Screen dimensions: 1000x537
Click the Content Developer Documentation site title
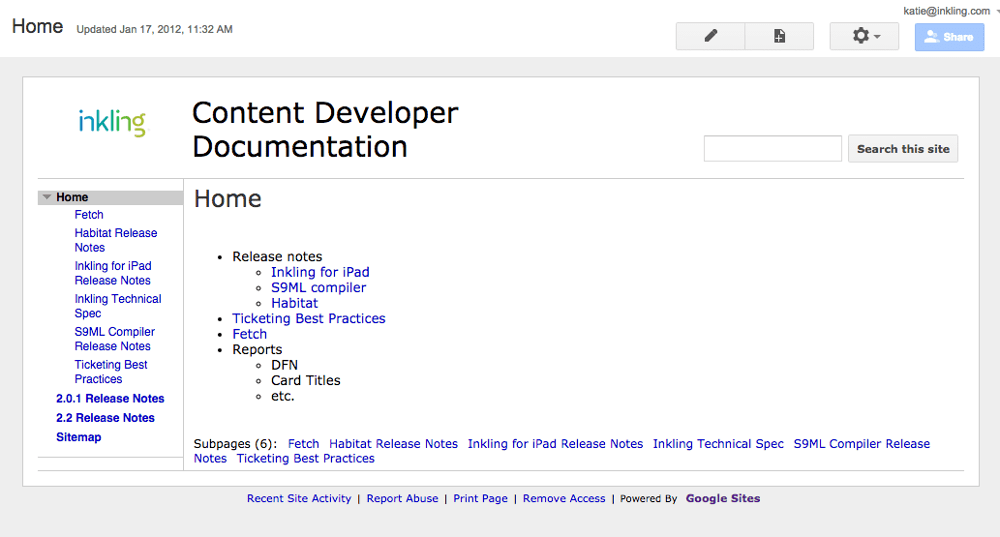coord(325,129)
